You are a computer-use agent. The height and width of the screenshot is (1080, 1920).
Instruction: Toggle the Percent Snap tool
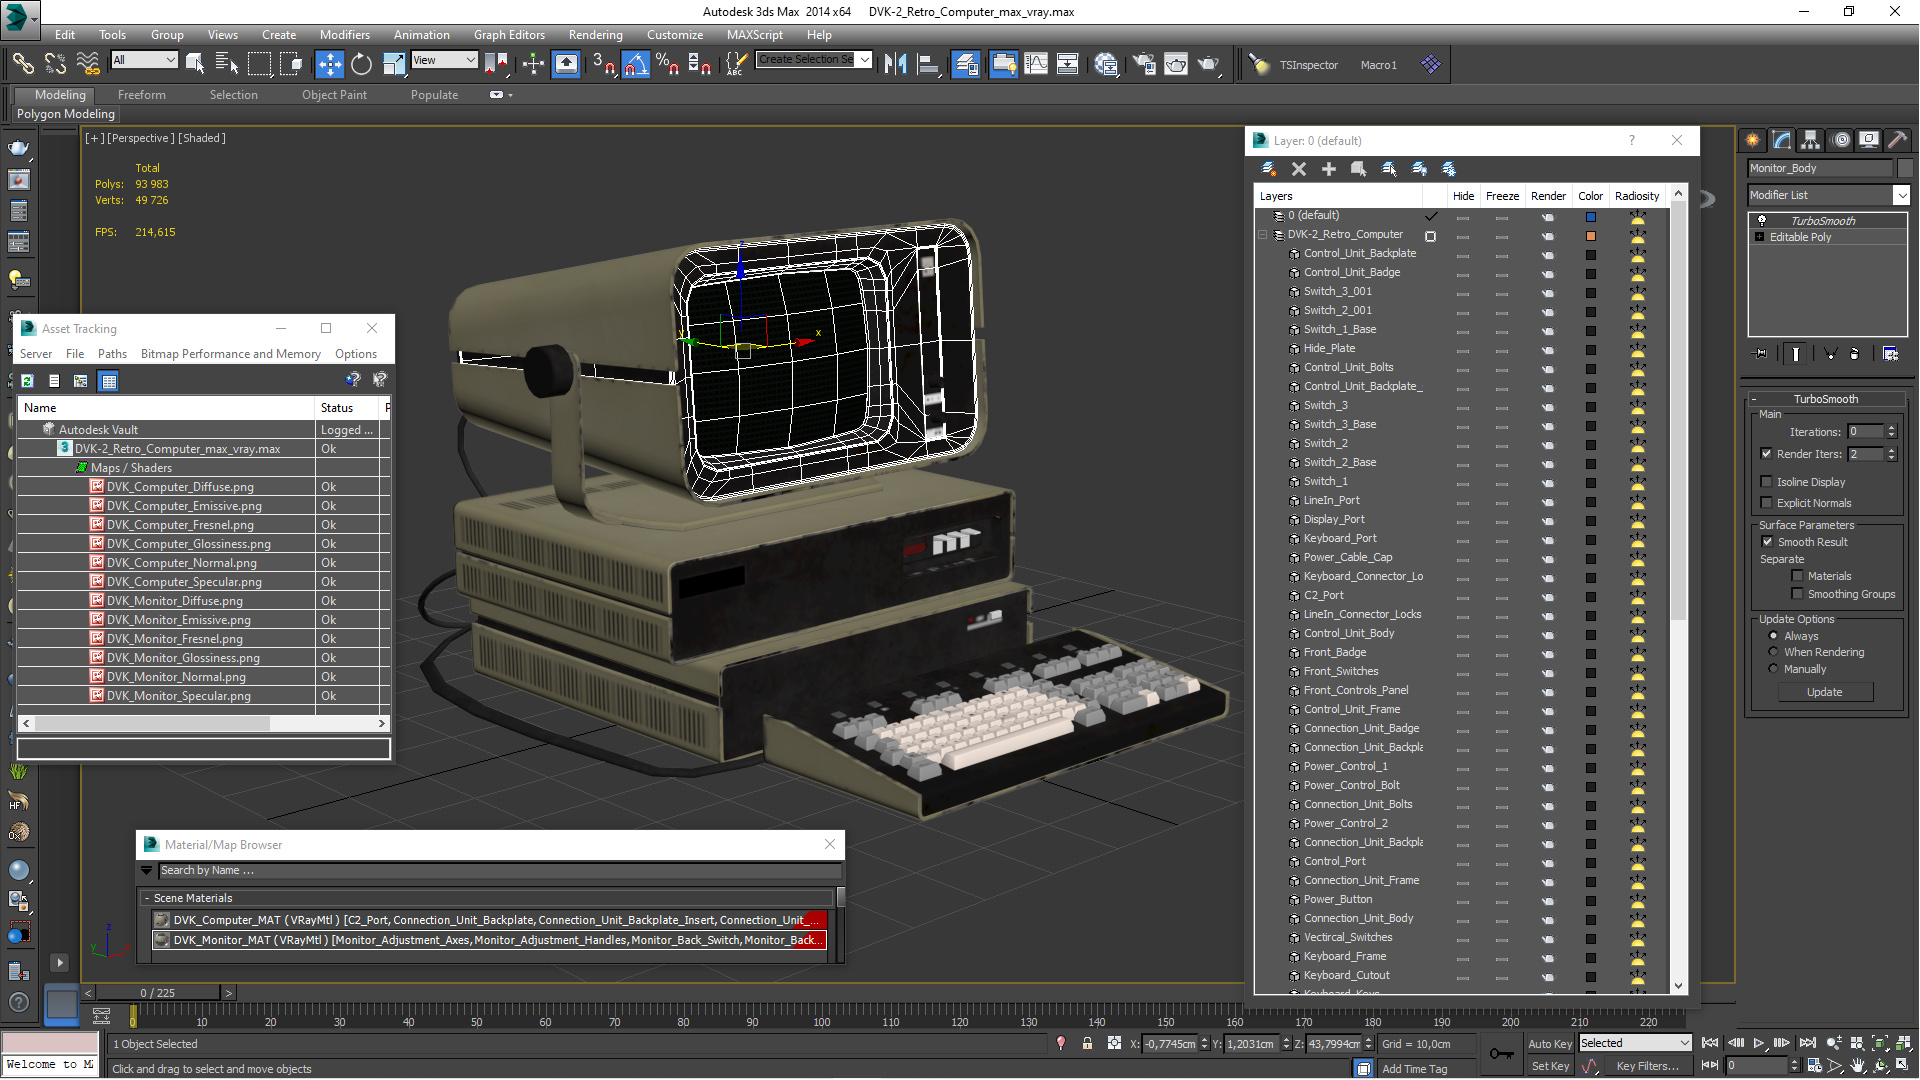[x=667, y=64]
